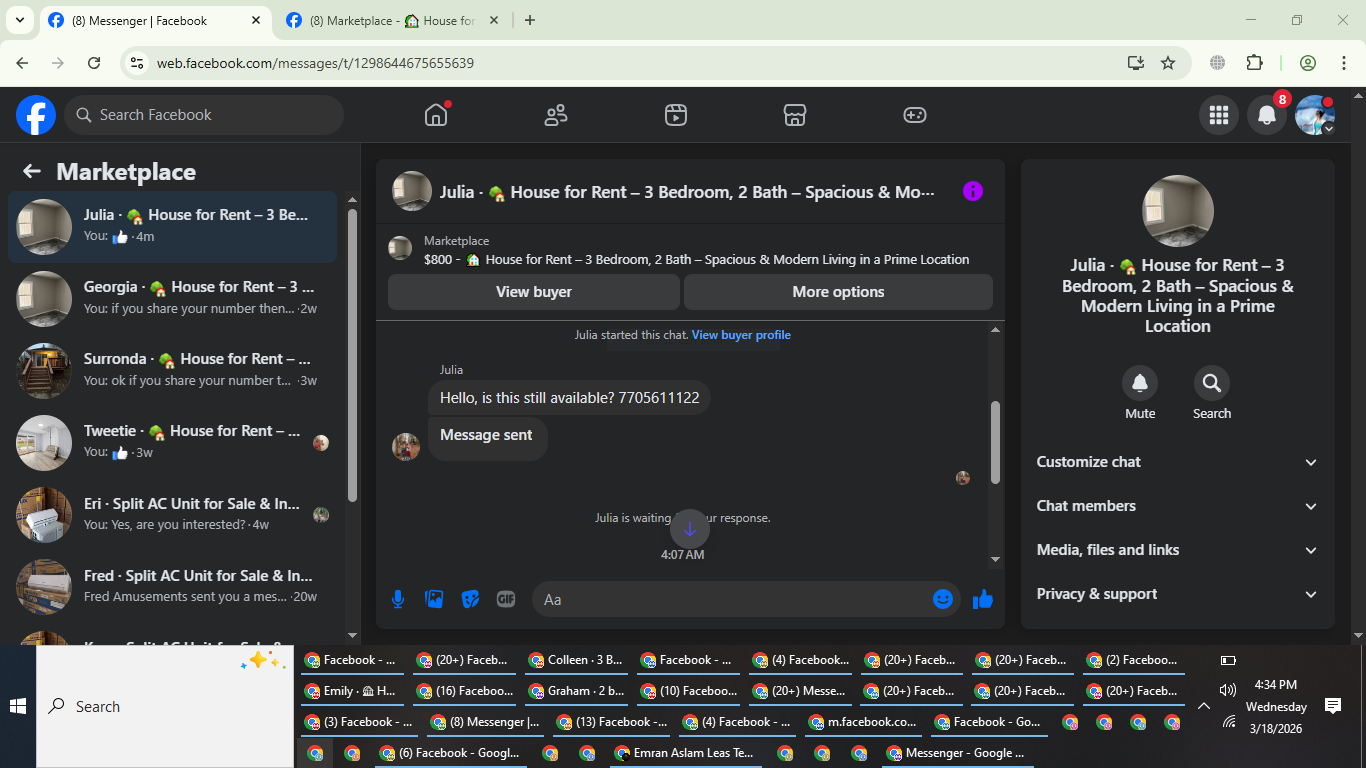1366x768 pixels.
Task: Go to Facebook Home icon
Action: [x=436, y=115]
